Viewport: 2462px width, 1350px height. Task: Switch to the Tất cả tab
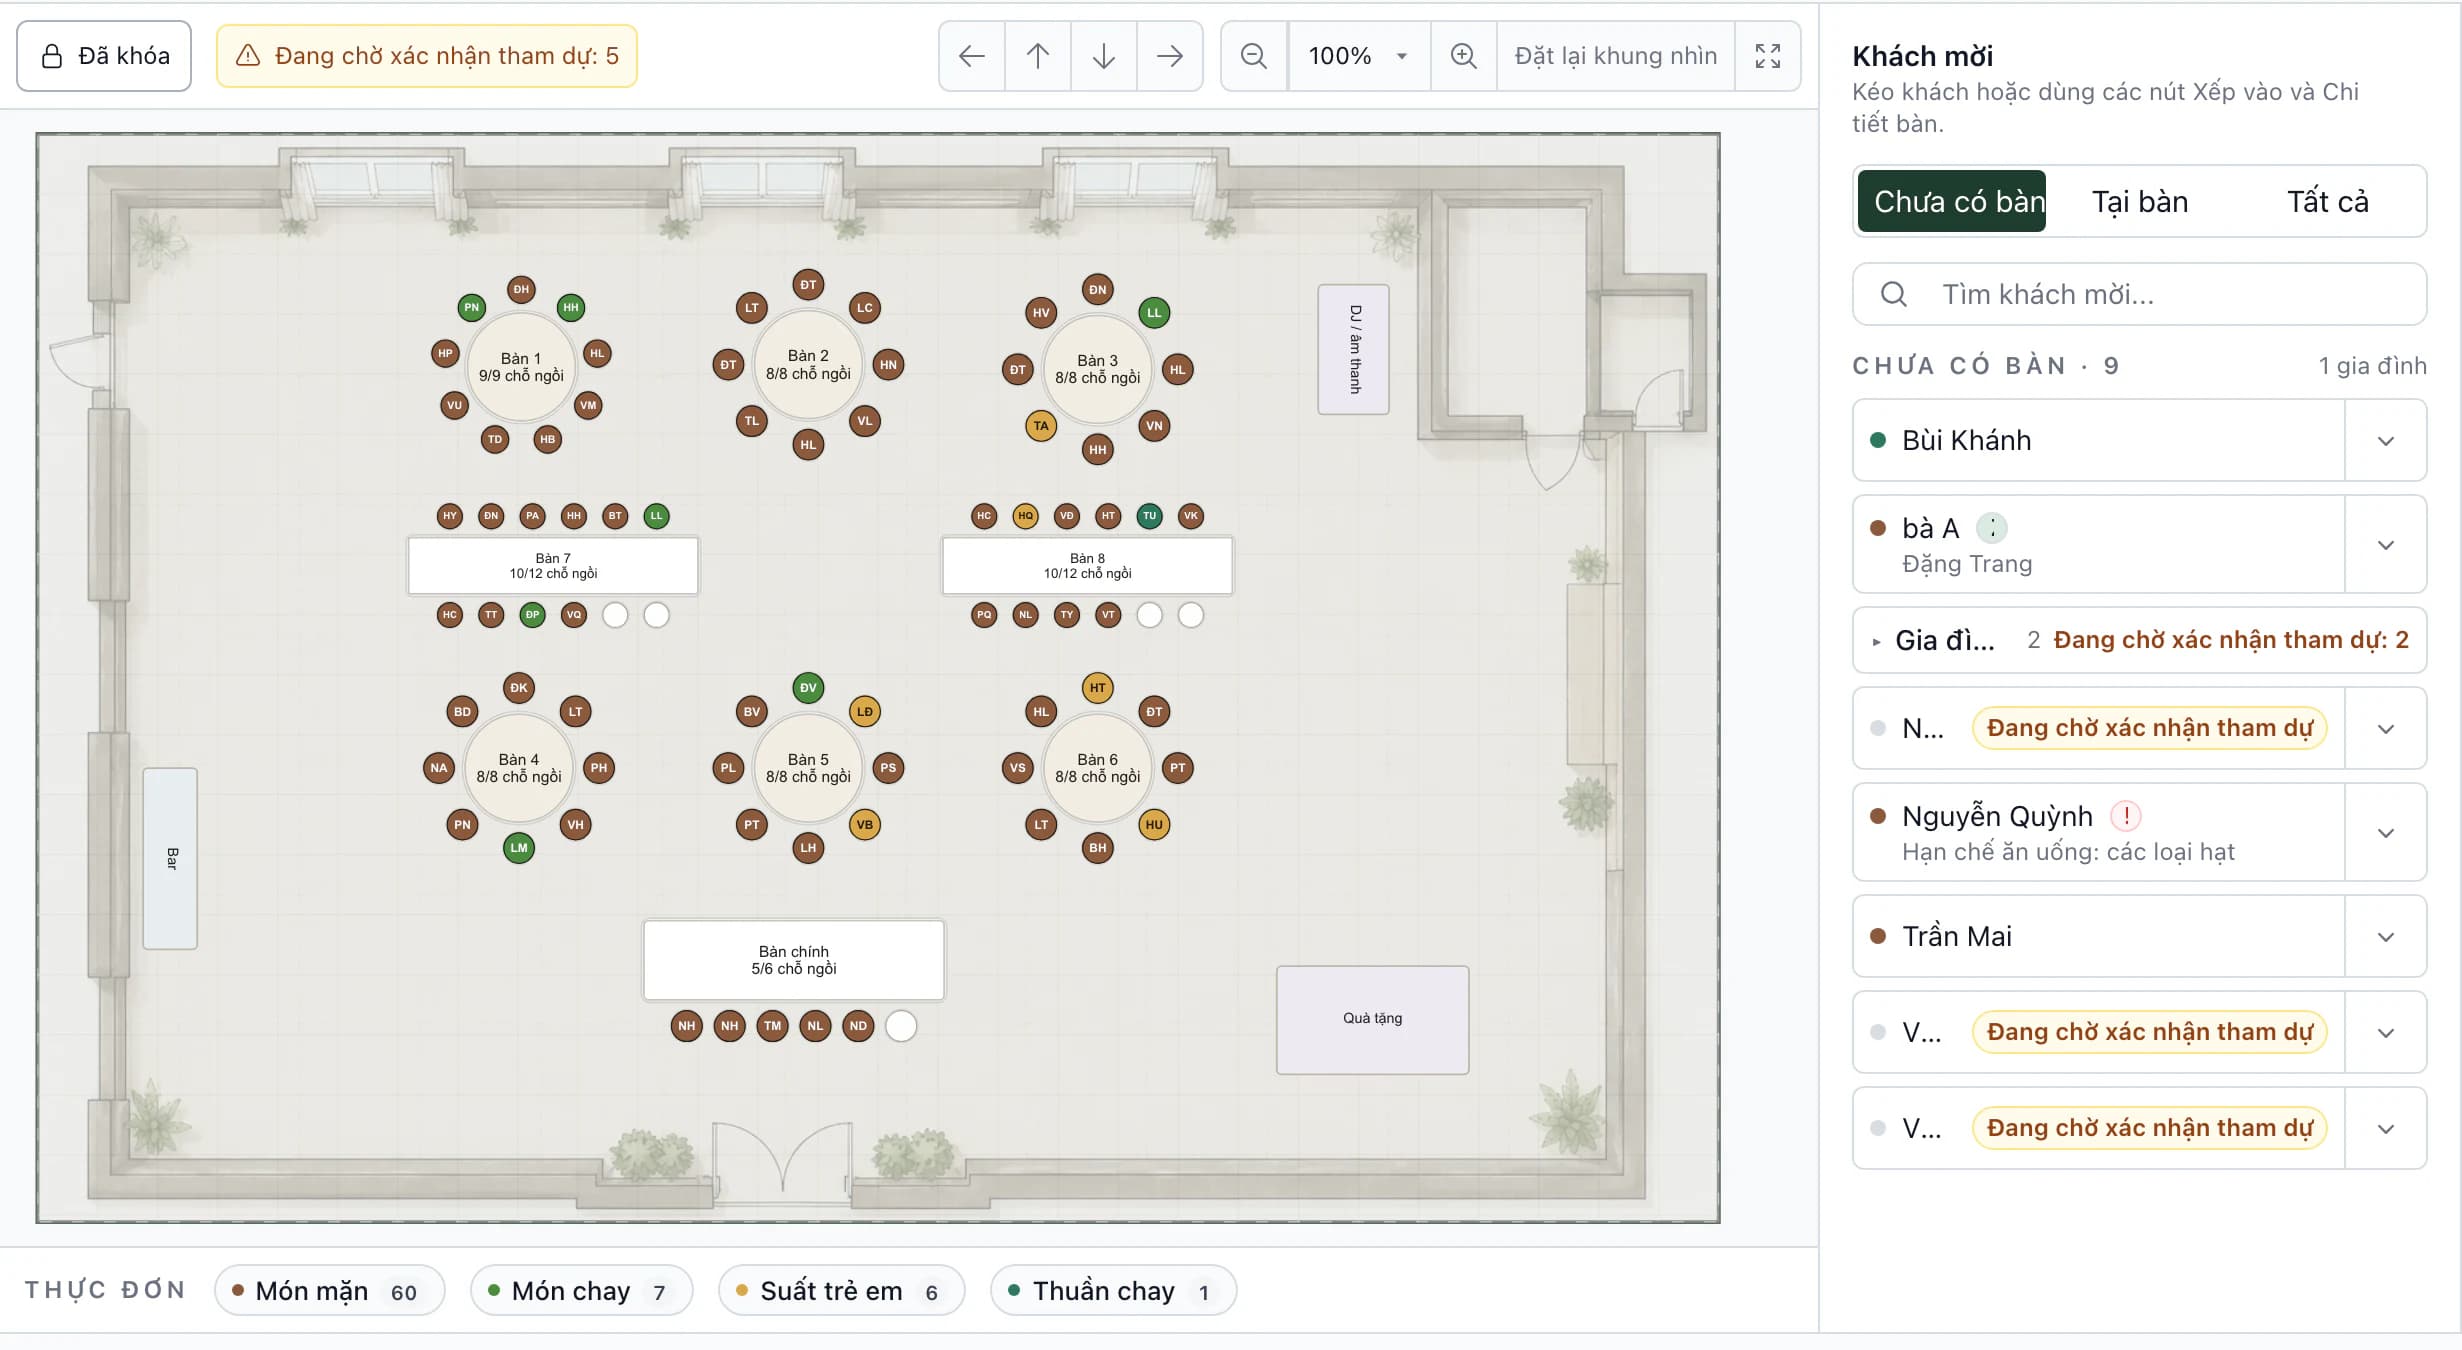(x=2328, y=202)
